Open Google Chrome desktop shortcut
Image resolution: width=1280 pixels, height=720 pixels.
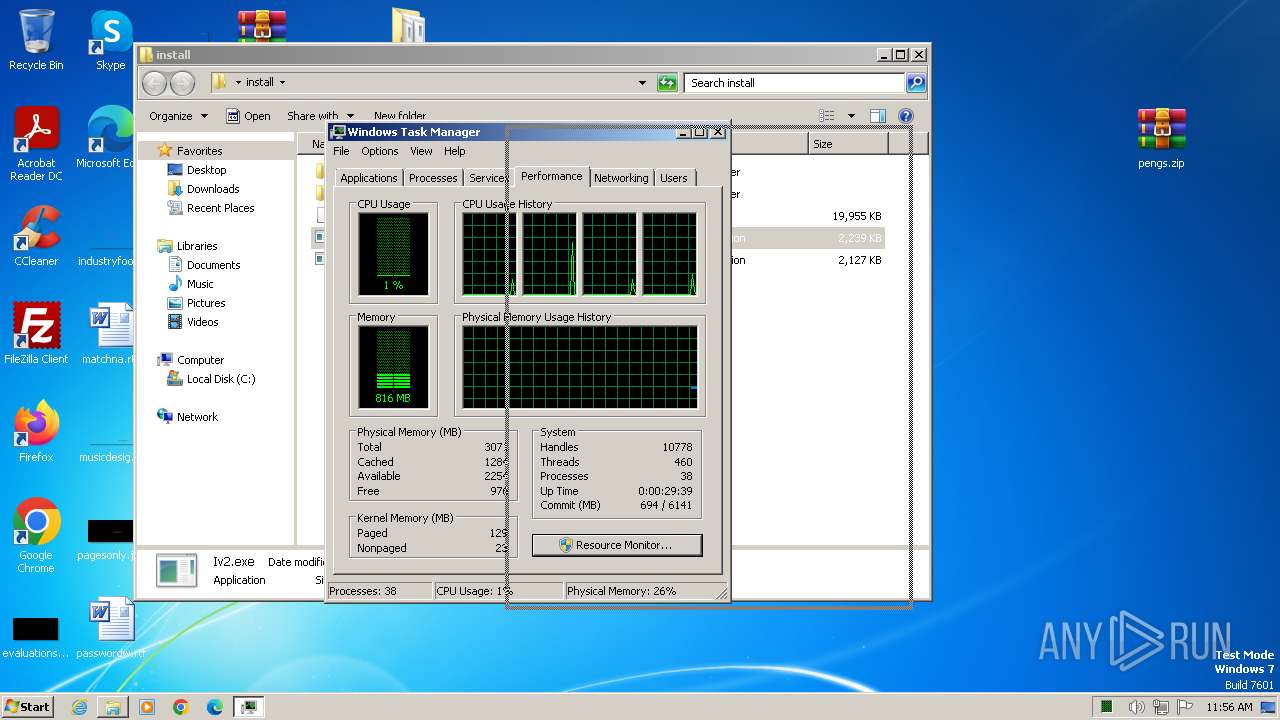(x=36, y=536)
